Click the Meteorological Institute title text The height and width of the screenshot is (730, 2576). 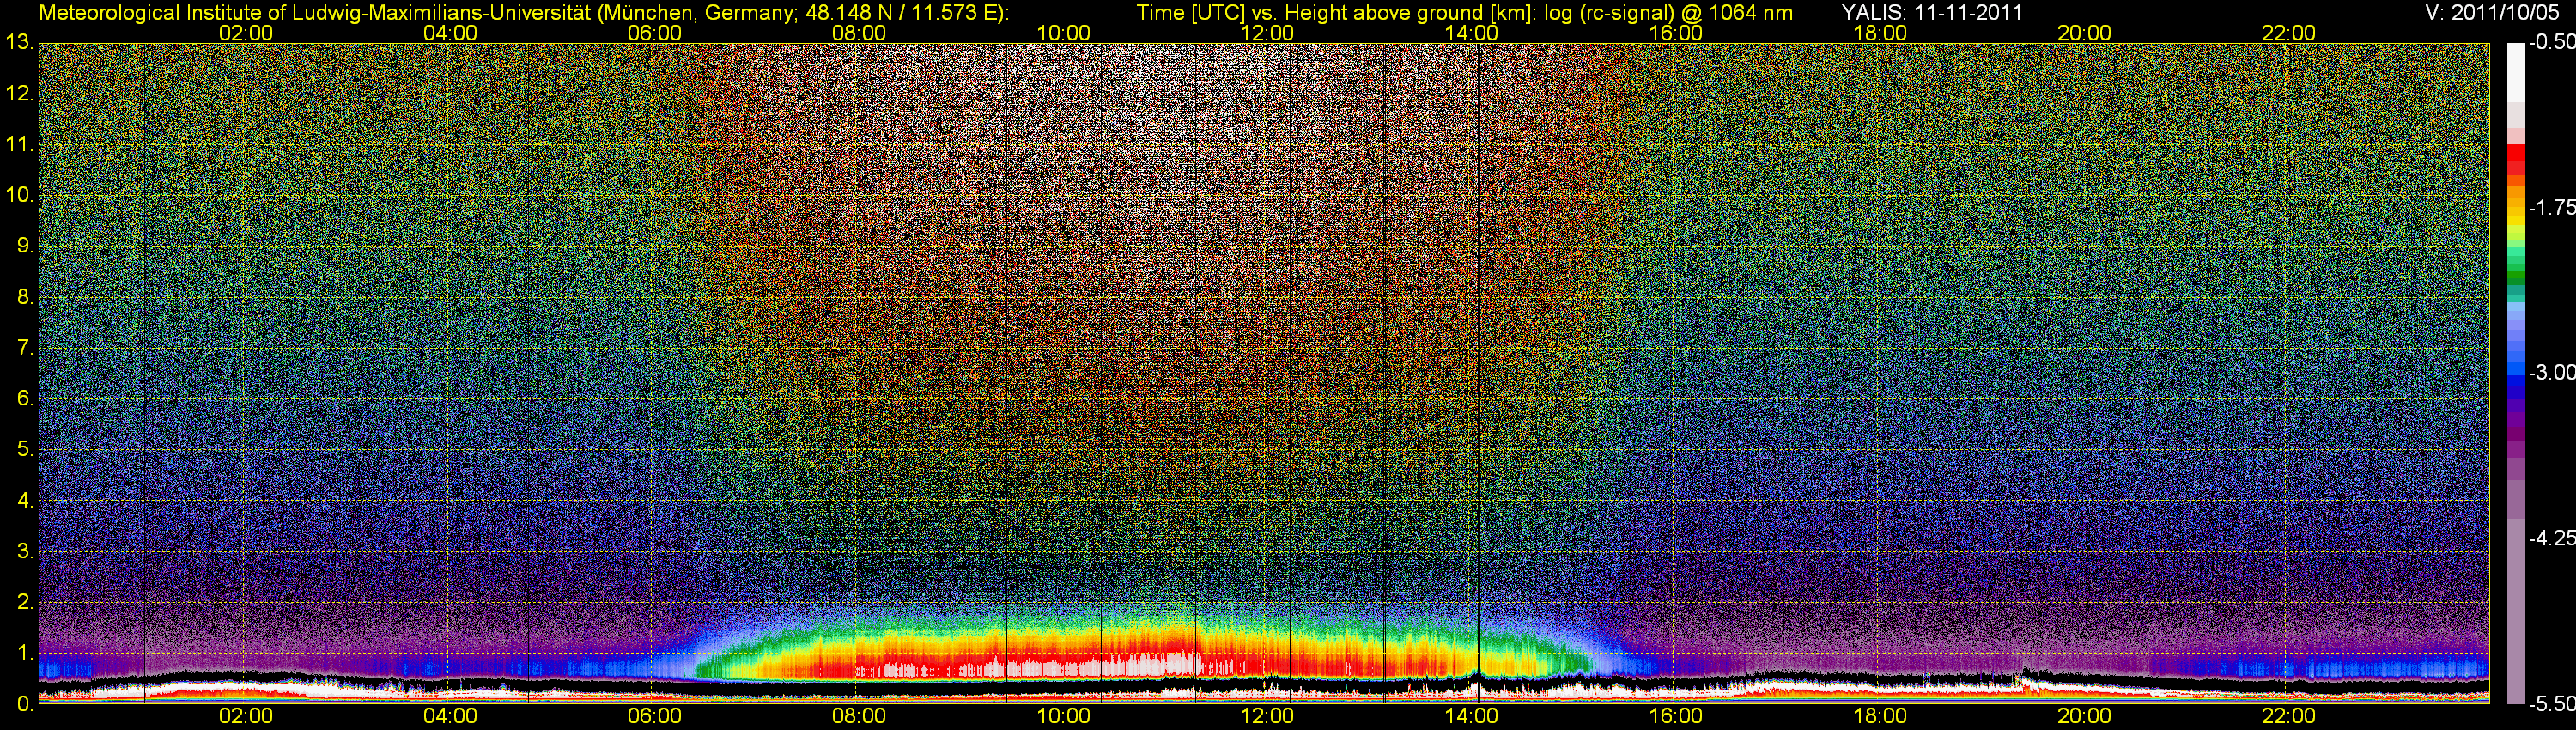coord(523,13)
